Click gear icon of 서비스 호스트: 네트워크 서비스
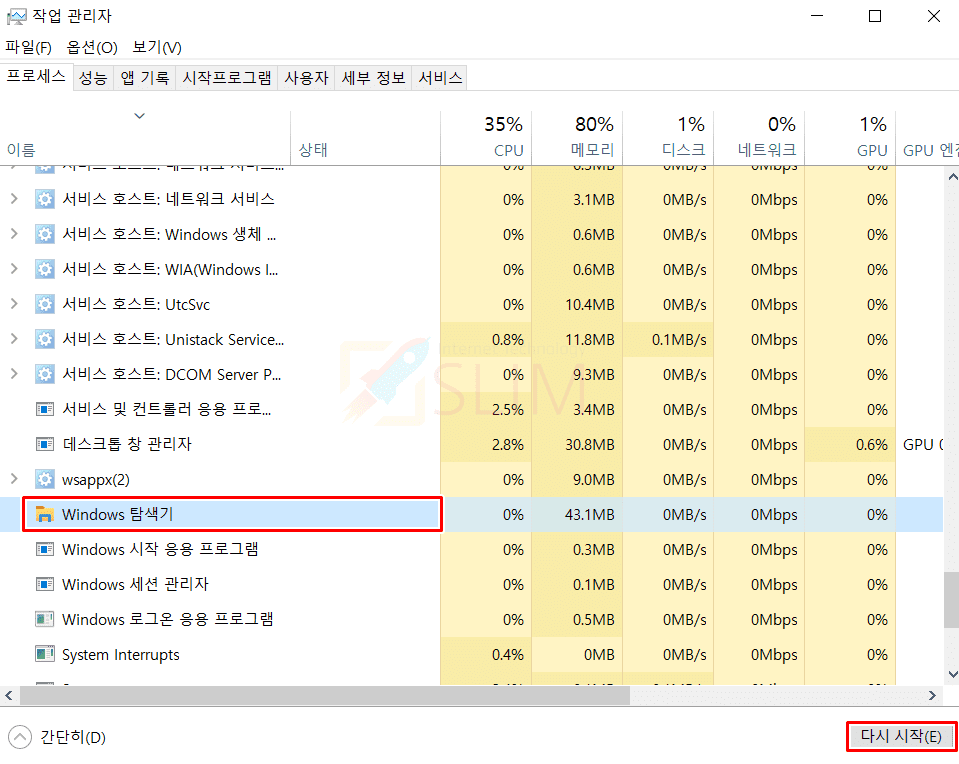This screenshot has height=764, width=959. click(45, 199)
